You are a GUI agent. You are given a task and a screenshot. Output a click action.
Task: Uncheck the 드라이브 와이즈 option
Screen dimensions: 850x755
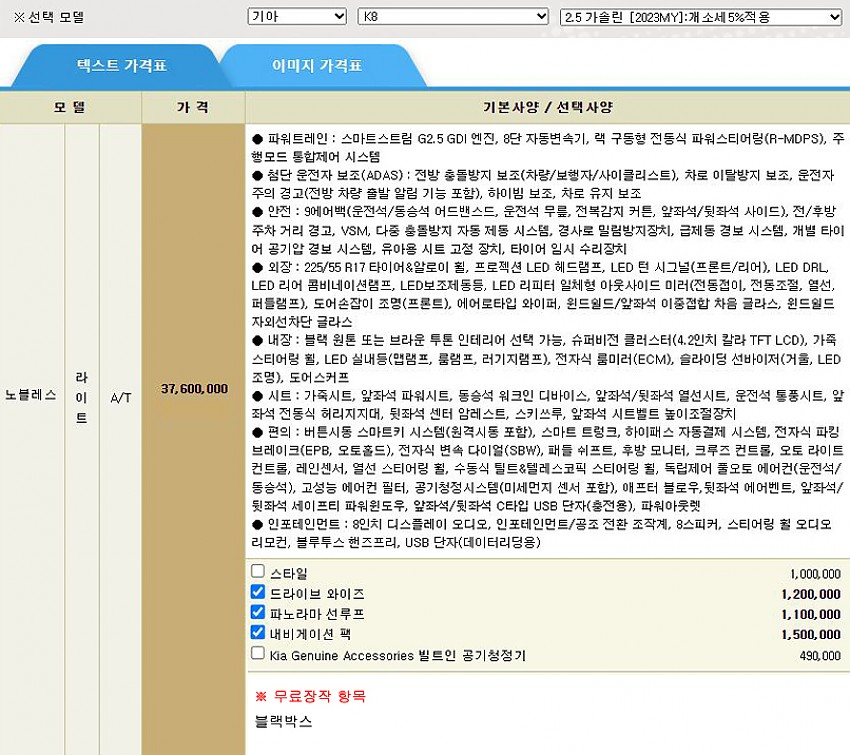click(x=258, y=592)
